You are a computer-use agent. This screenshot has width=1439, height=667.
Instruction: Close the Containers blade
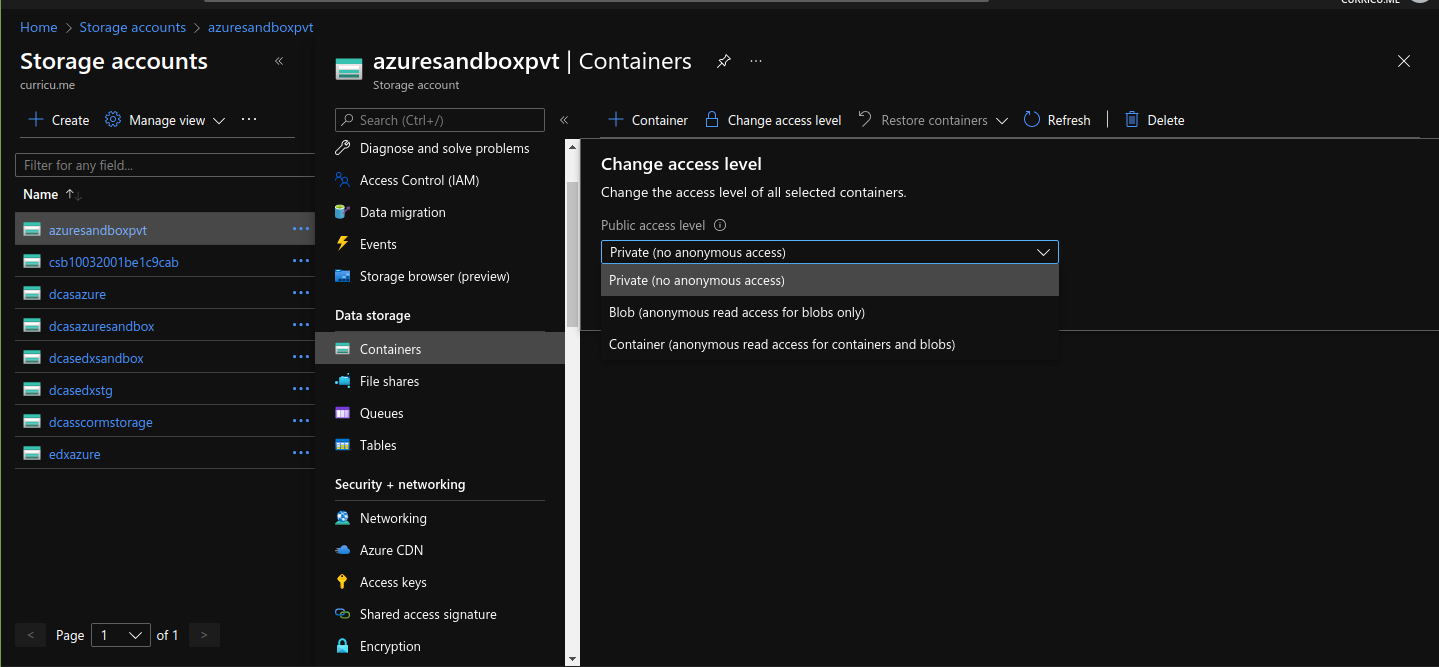[x=1404, y=61]
